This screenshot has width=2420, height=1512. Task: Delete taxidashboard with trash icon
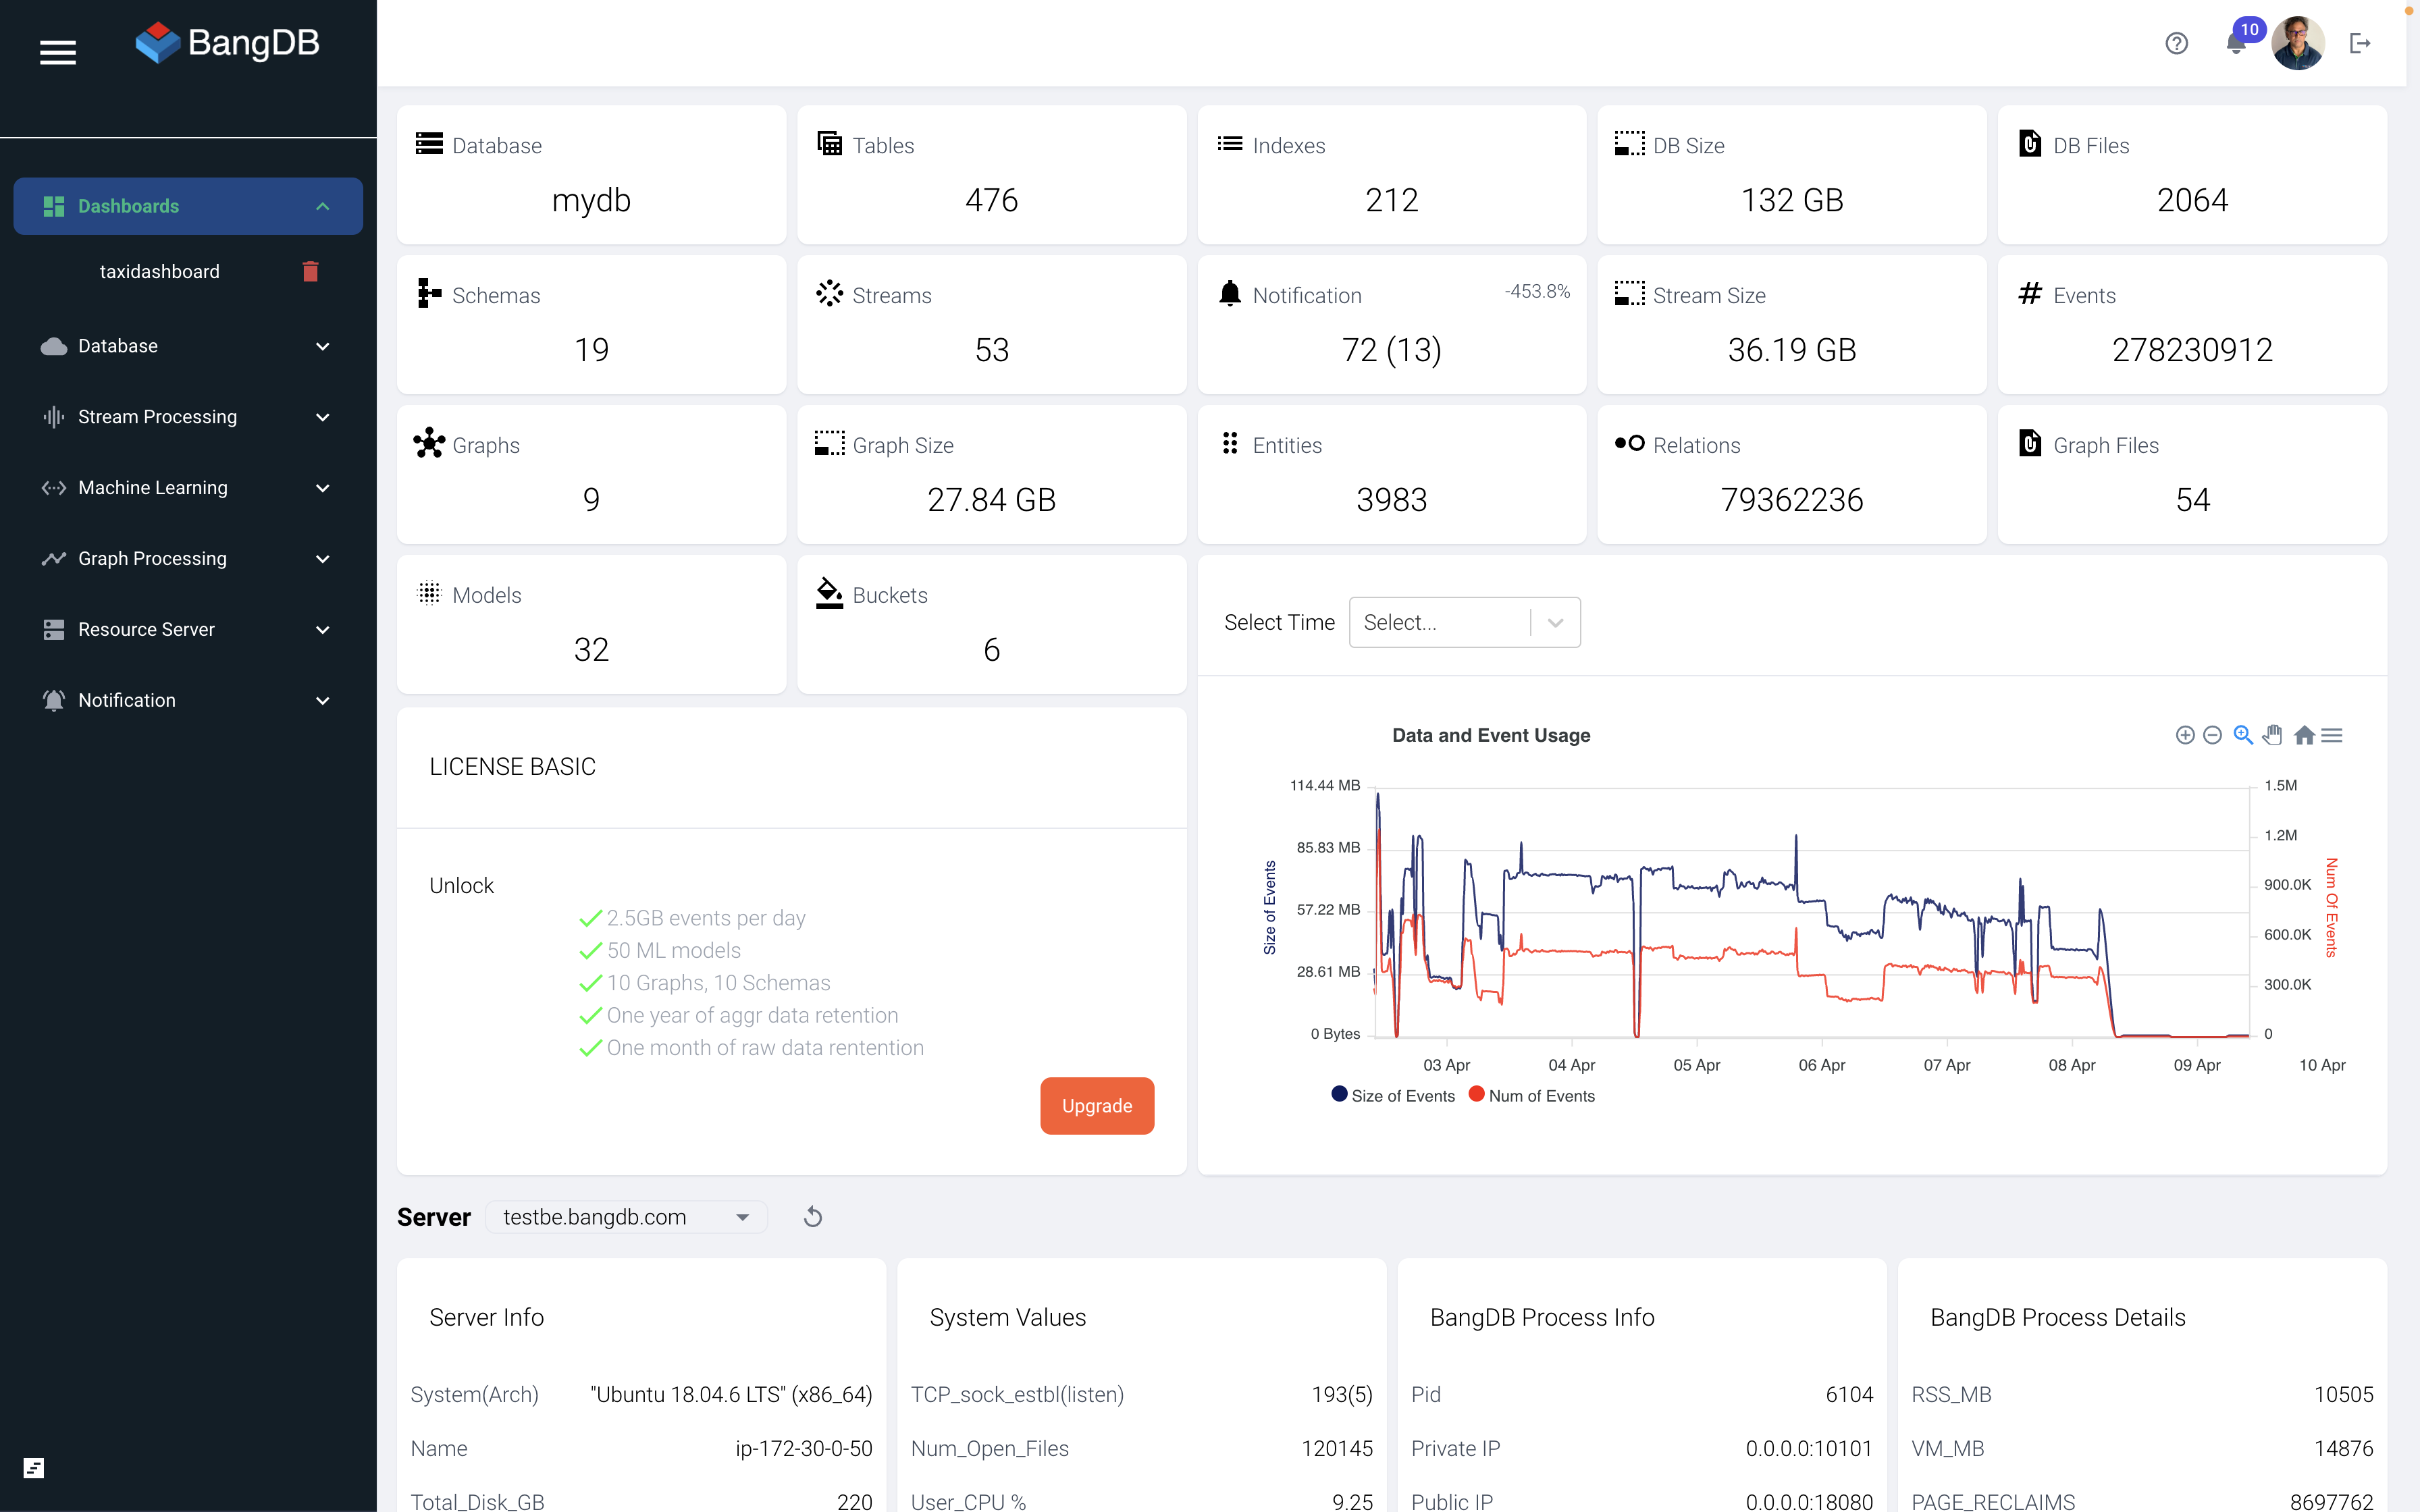(310, 272)
